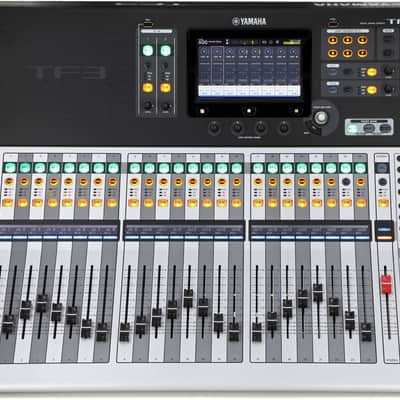This screenshot has height=400, width=400.
Task: Toggle the right stereo-in strip's orange ON key
Action: pyautogui.click(x=166, y=88)
